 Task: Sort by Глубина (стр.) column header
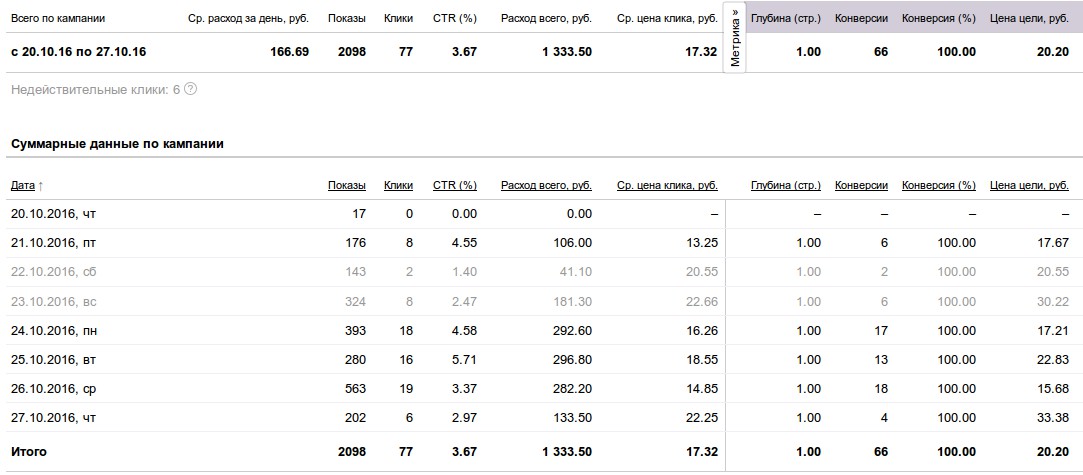[x=786, y=185]
